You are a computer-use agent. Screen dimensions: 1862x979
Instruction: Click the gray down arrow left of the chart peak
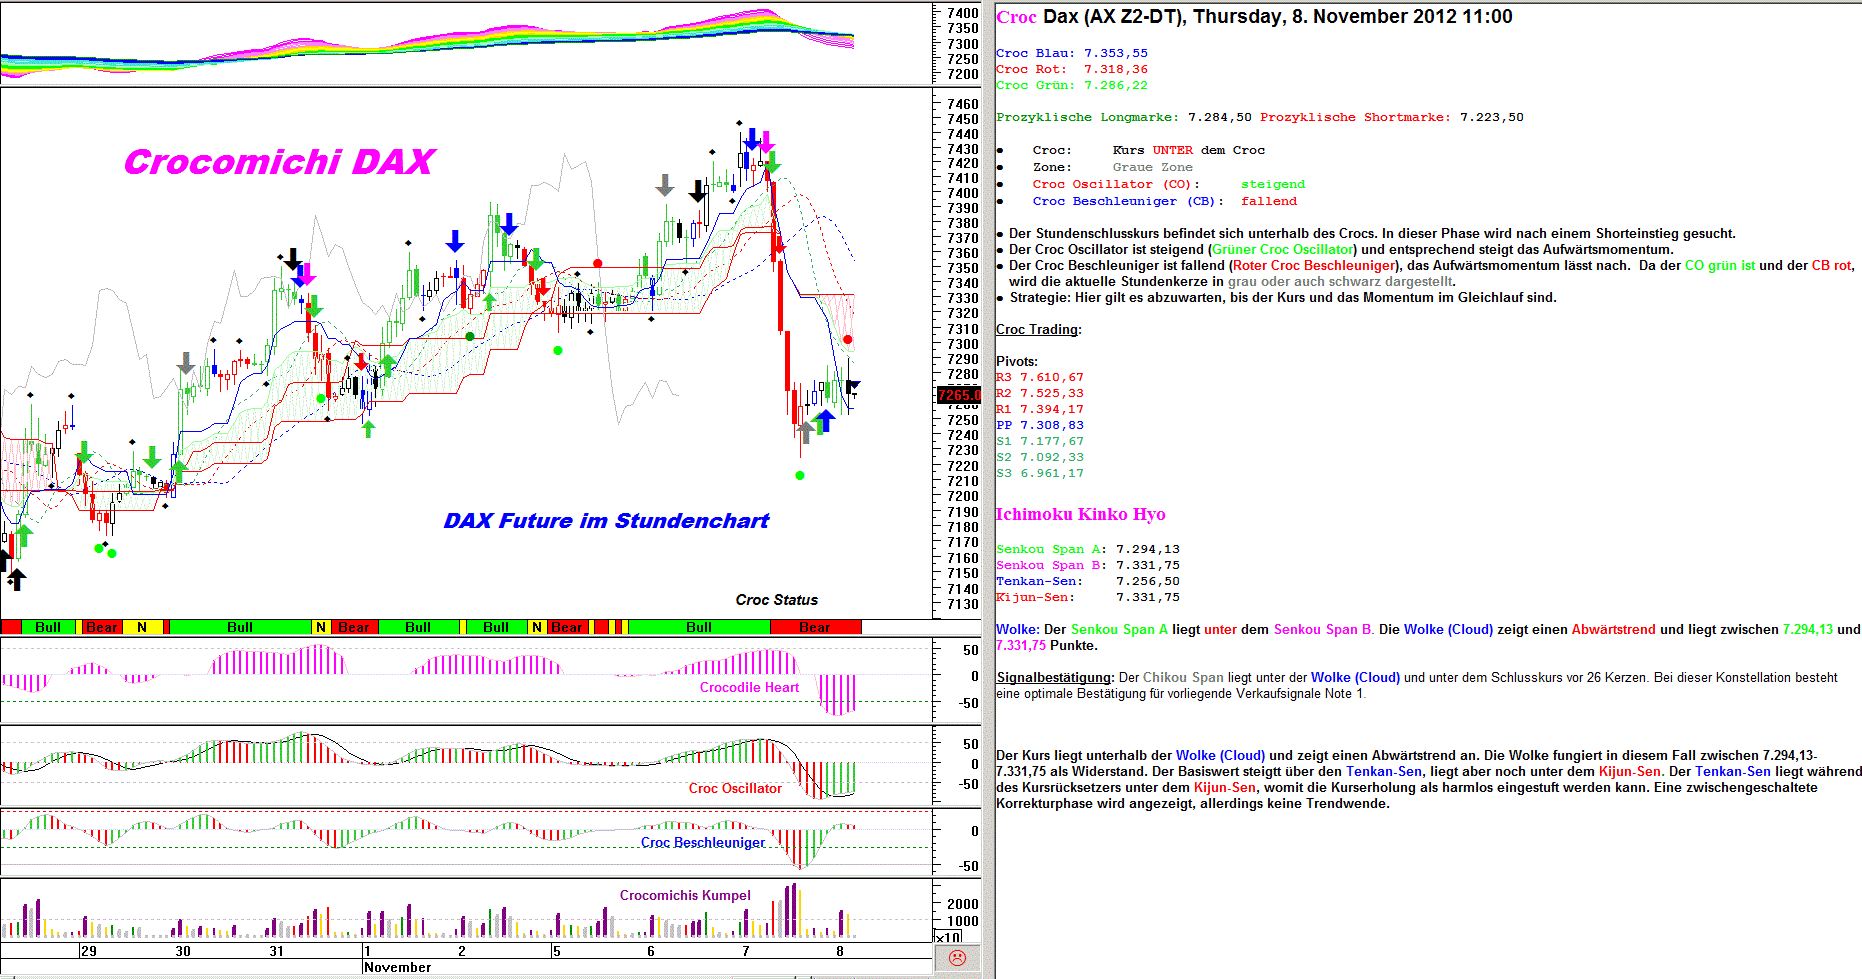coord(665,185)
